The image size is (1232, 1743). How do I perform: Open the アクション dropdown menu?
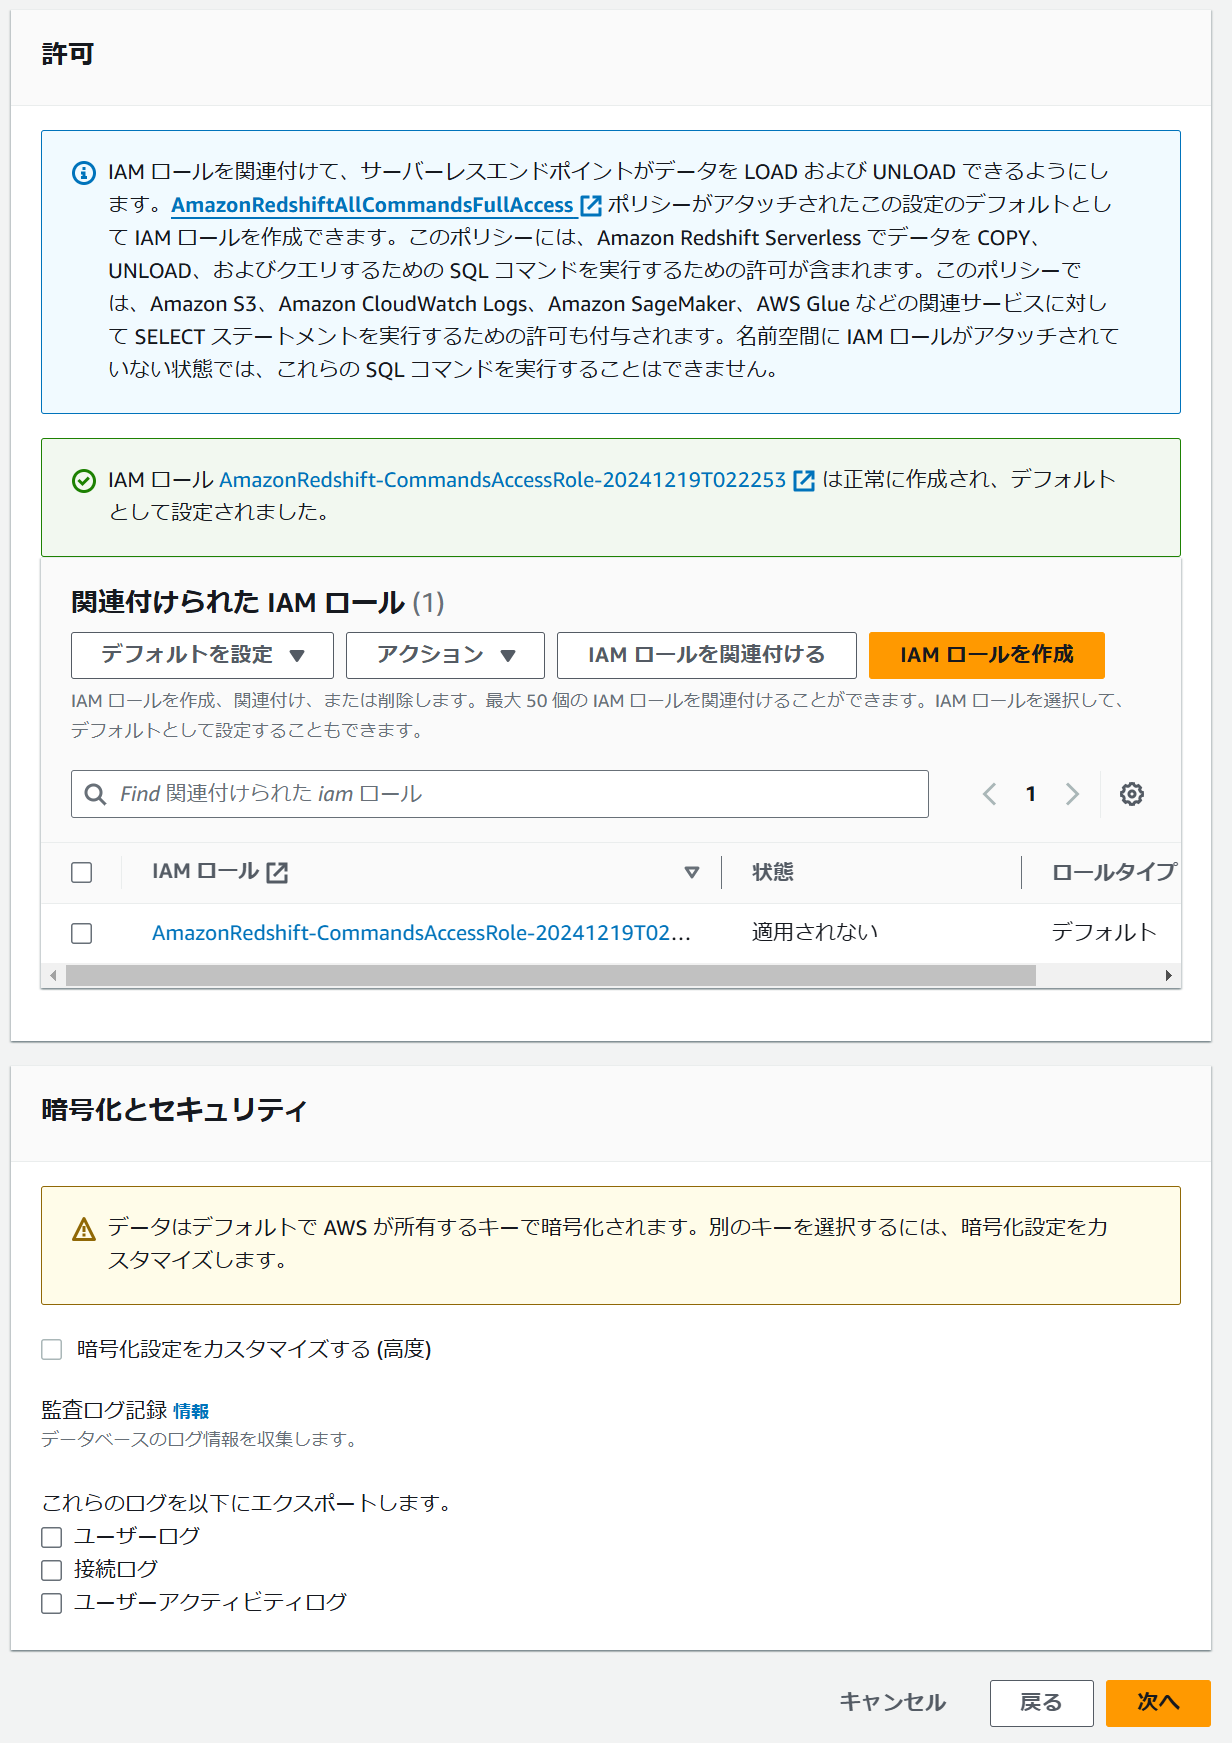[445, 655]
